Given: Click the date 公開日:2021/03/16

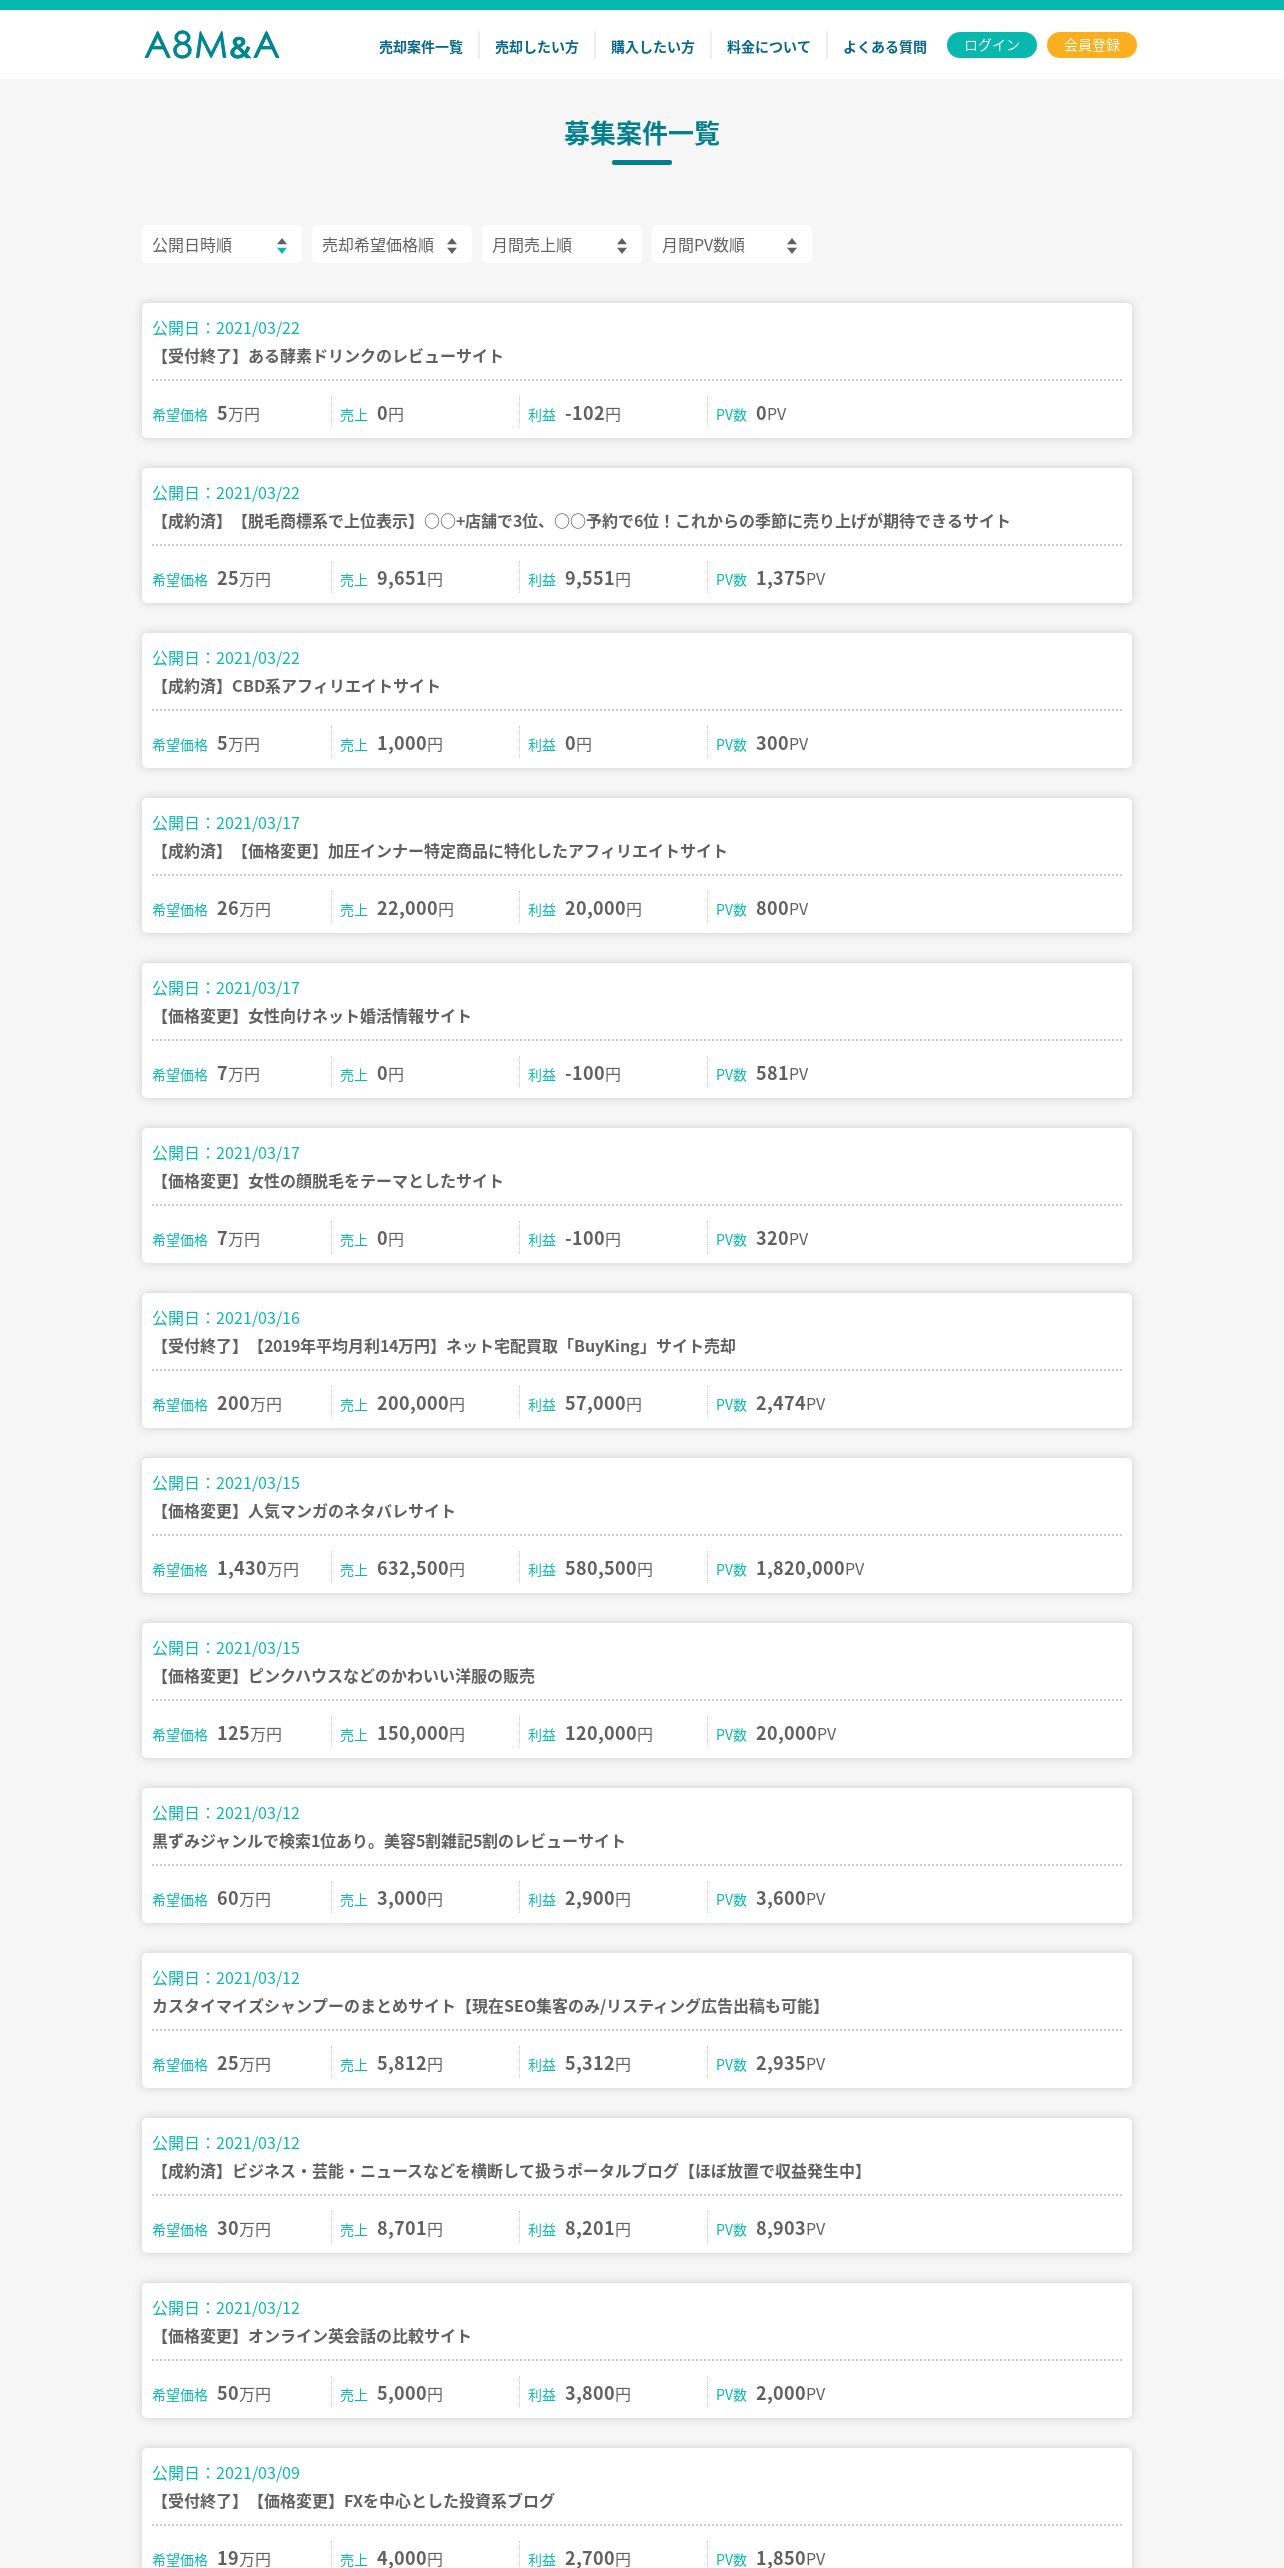Looking at the screenshot, I should click(x=226, y=1318).
